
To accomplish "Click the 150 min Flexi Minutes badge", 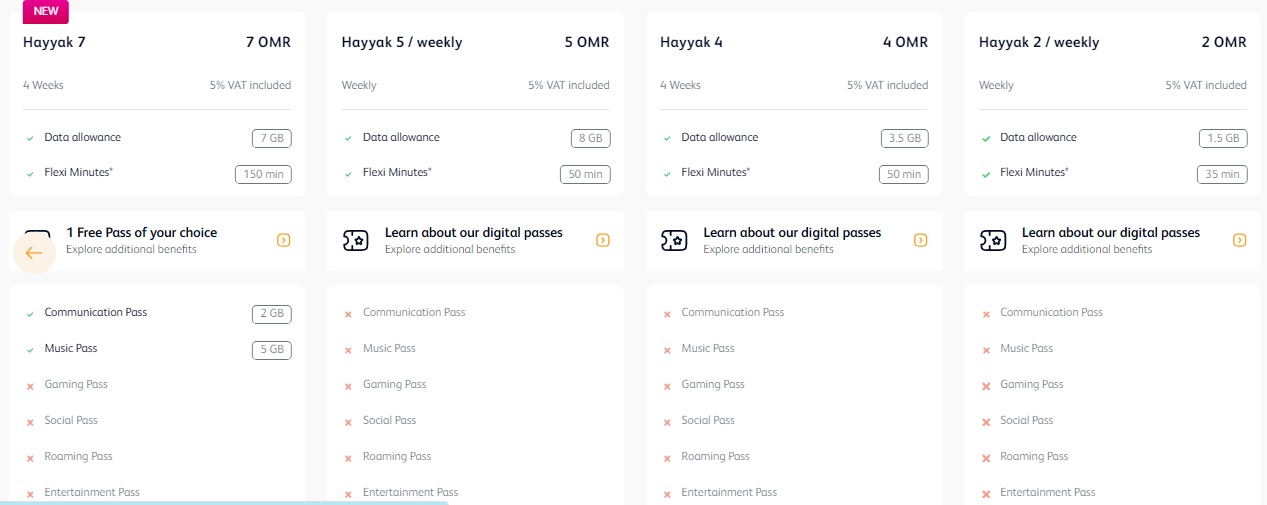I will point(263,174).
